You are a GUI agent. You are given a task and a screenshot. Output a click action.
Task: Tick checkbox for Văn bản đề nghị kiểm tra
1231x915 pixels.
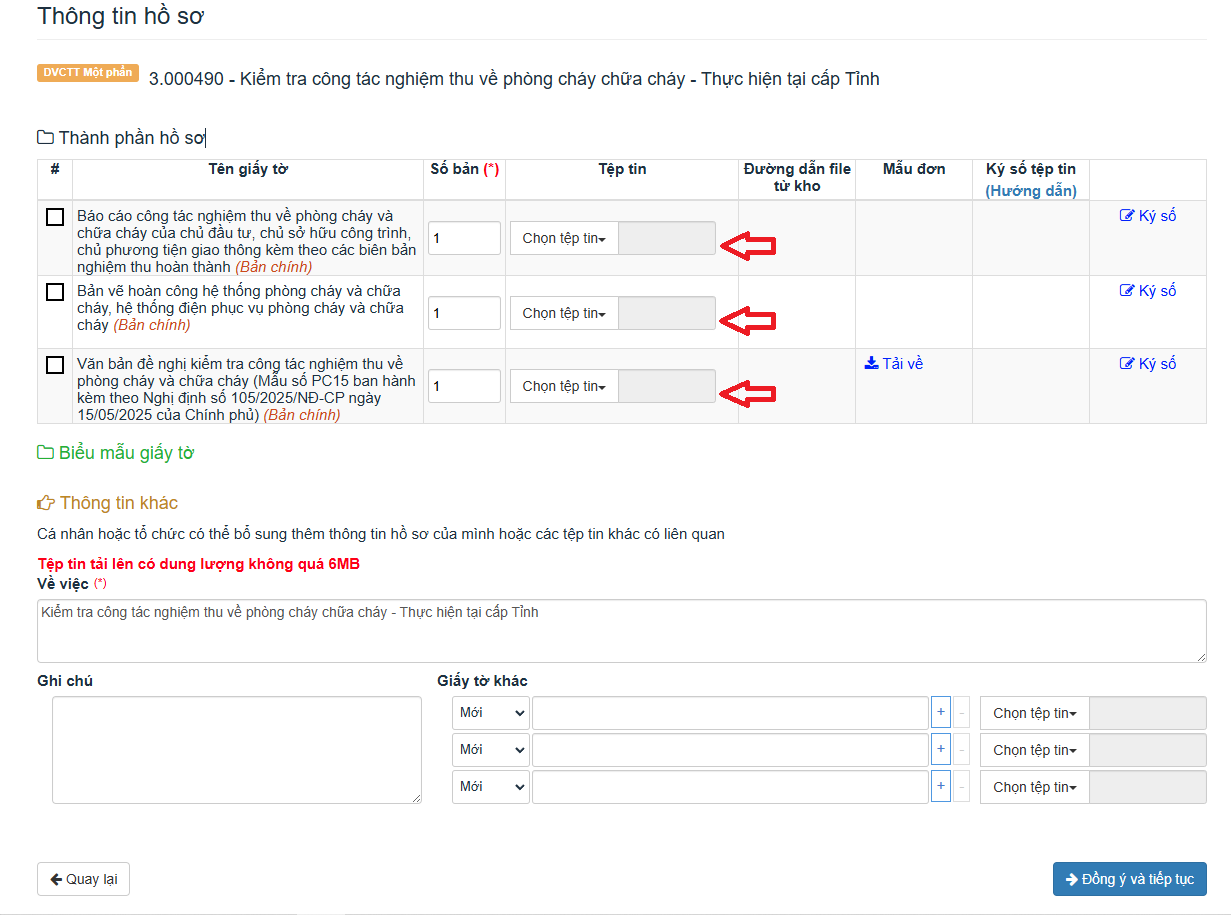point(55,365)
